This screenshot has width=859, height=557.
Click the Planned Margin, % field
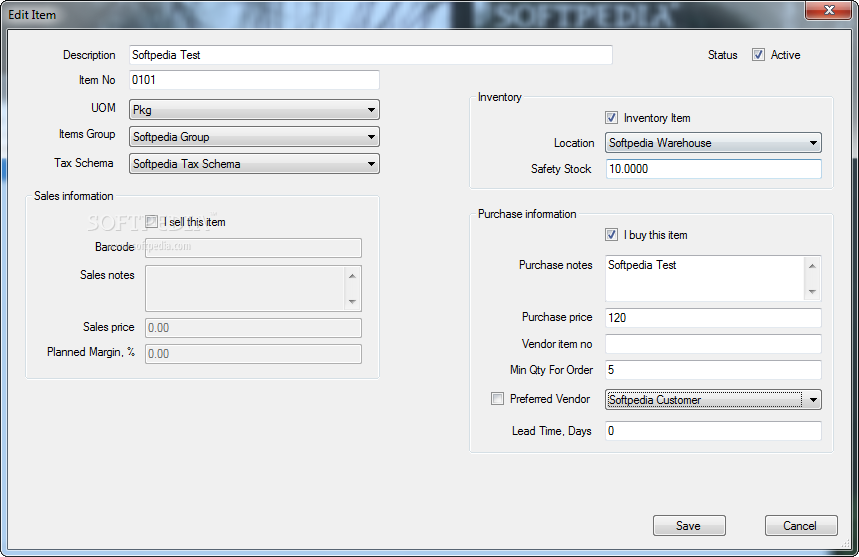[253, 354]
